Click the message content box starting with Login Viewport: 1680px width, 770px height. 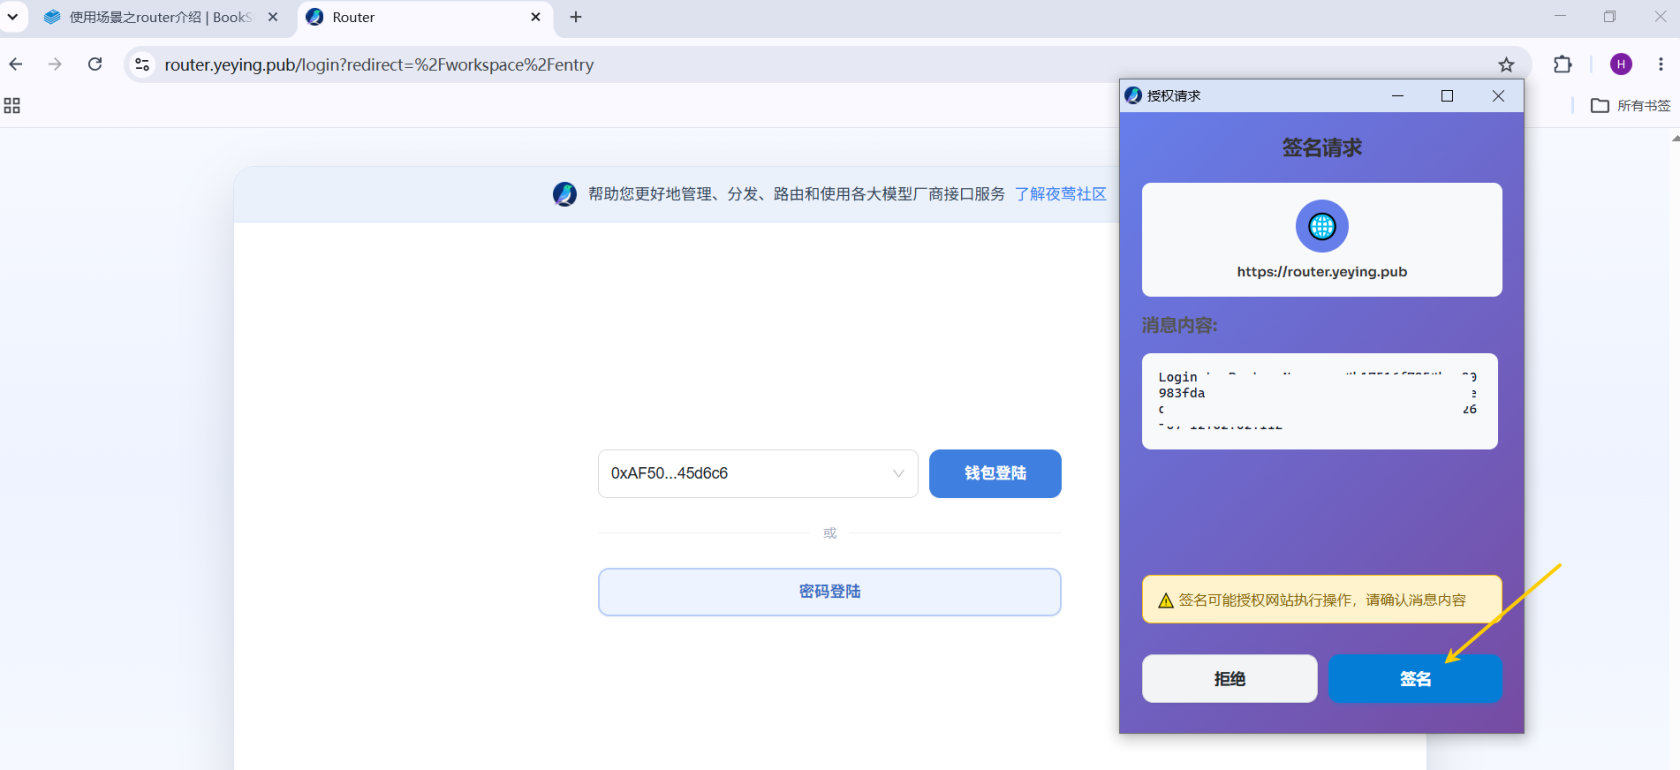coord(1320,401)
